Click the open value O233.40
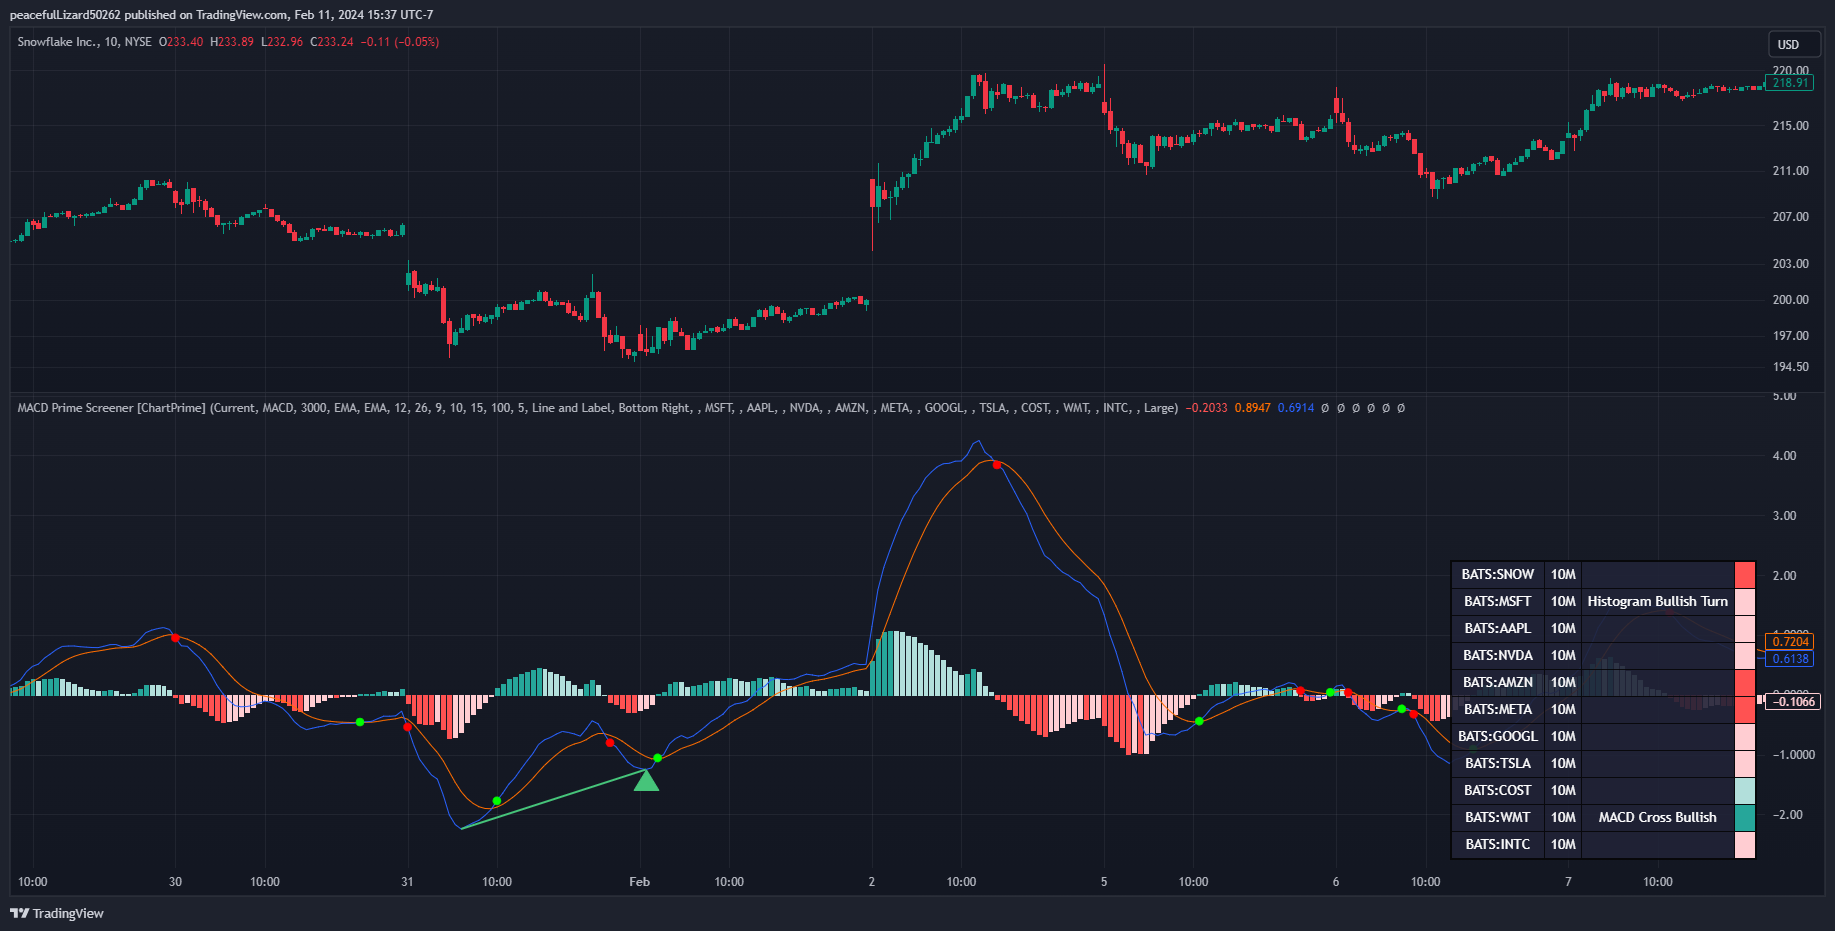This screenshot has height=931, width=1835. 181,42
